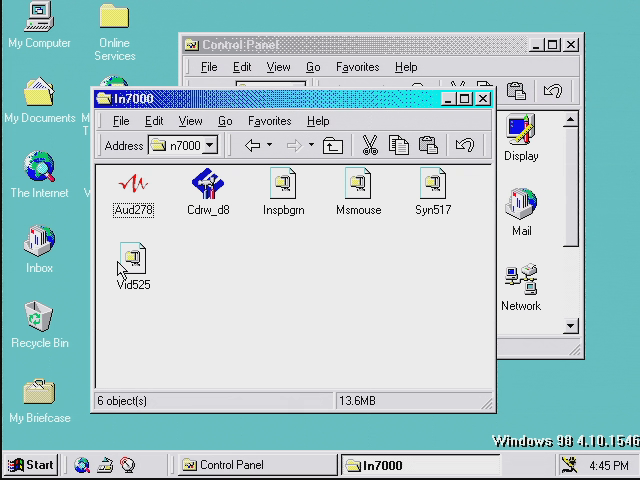Open Go menu in In7000 window
640x480 pixels.
(x=225, y=121)
